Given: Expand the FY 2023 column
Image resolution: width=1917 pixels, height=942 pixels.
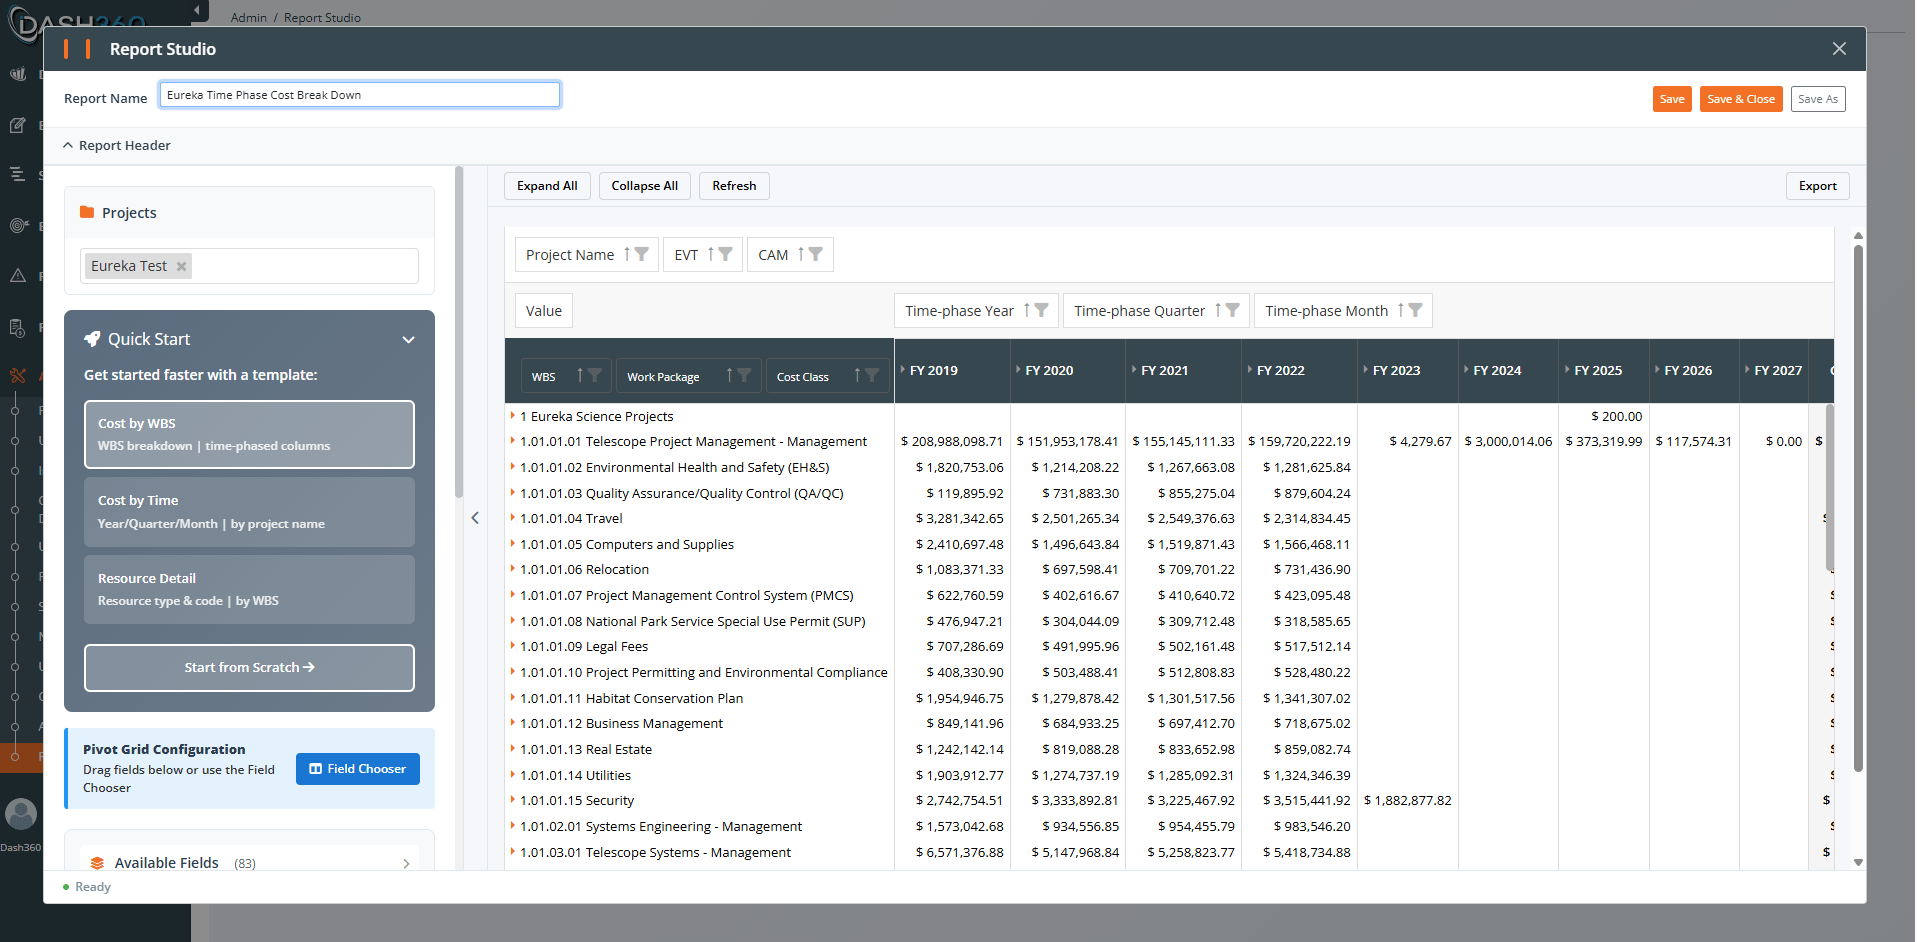Looking at the screenshot, I should (1366, 370).
